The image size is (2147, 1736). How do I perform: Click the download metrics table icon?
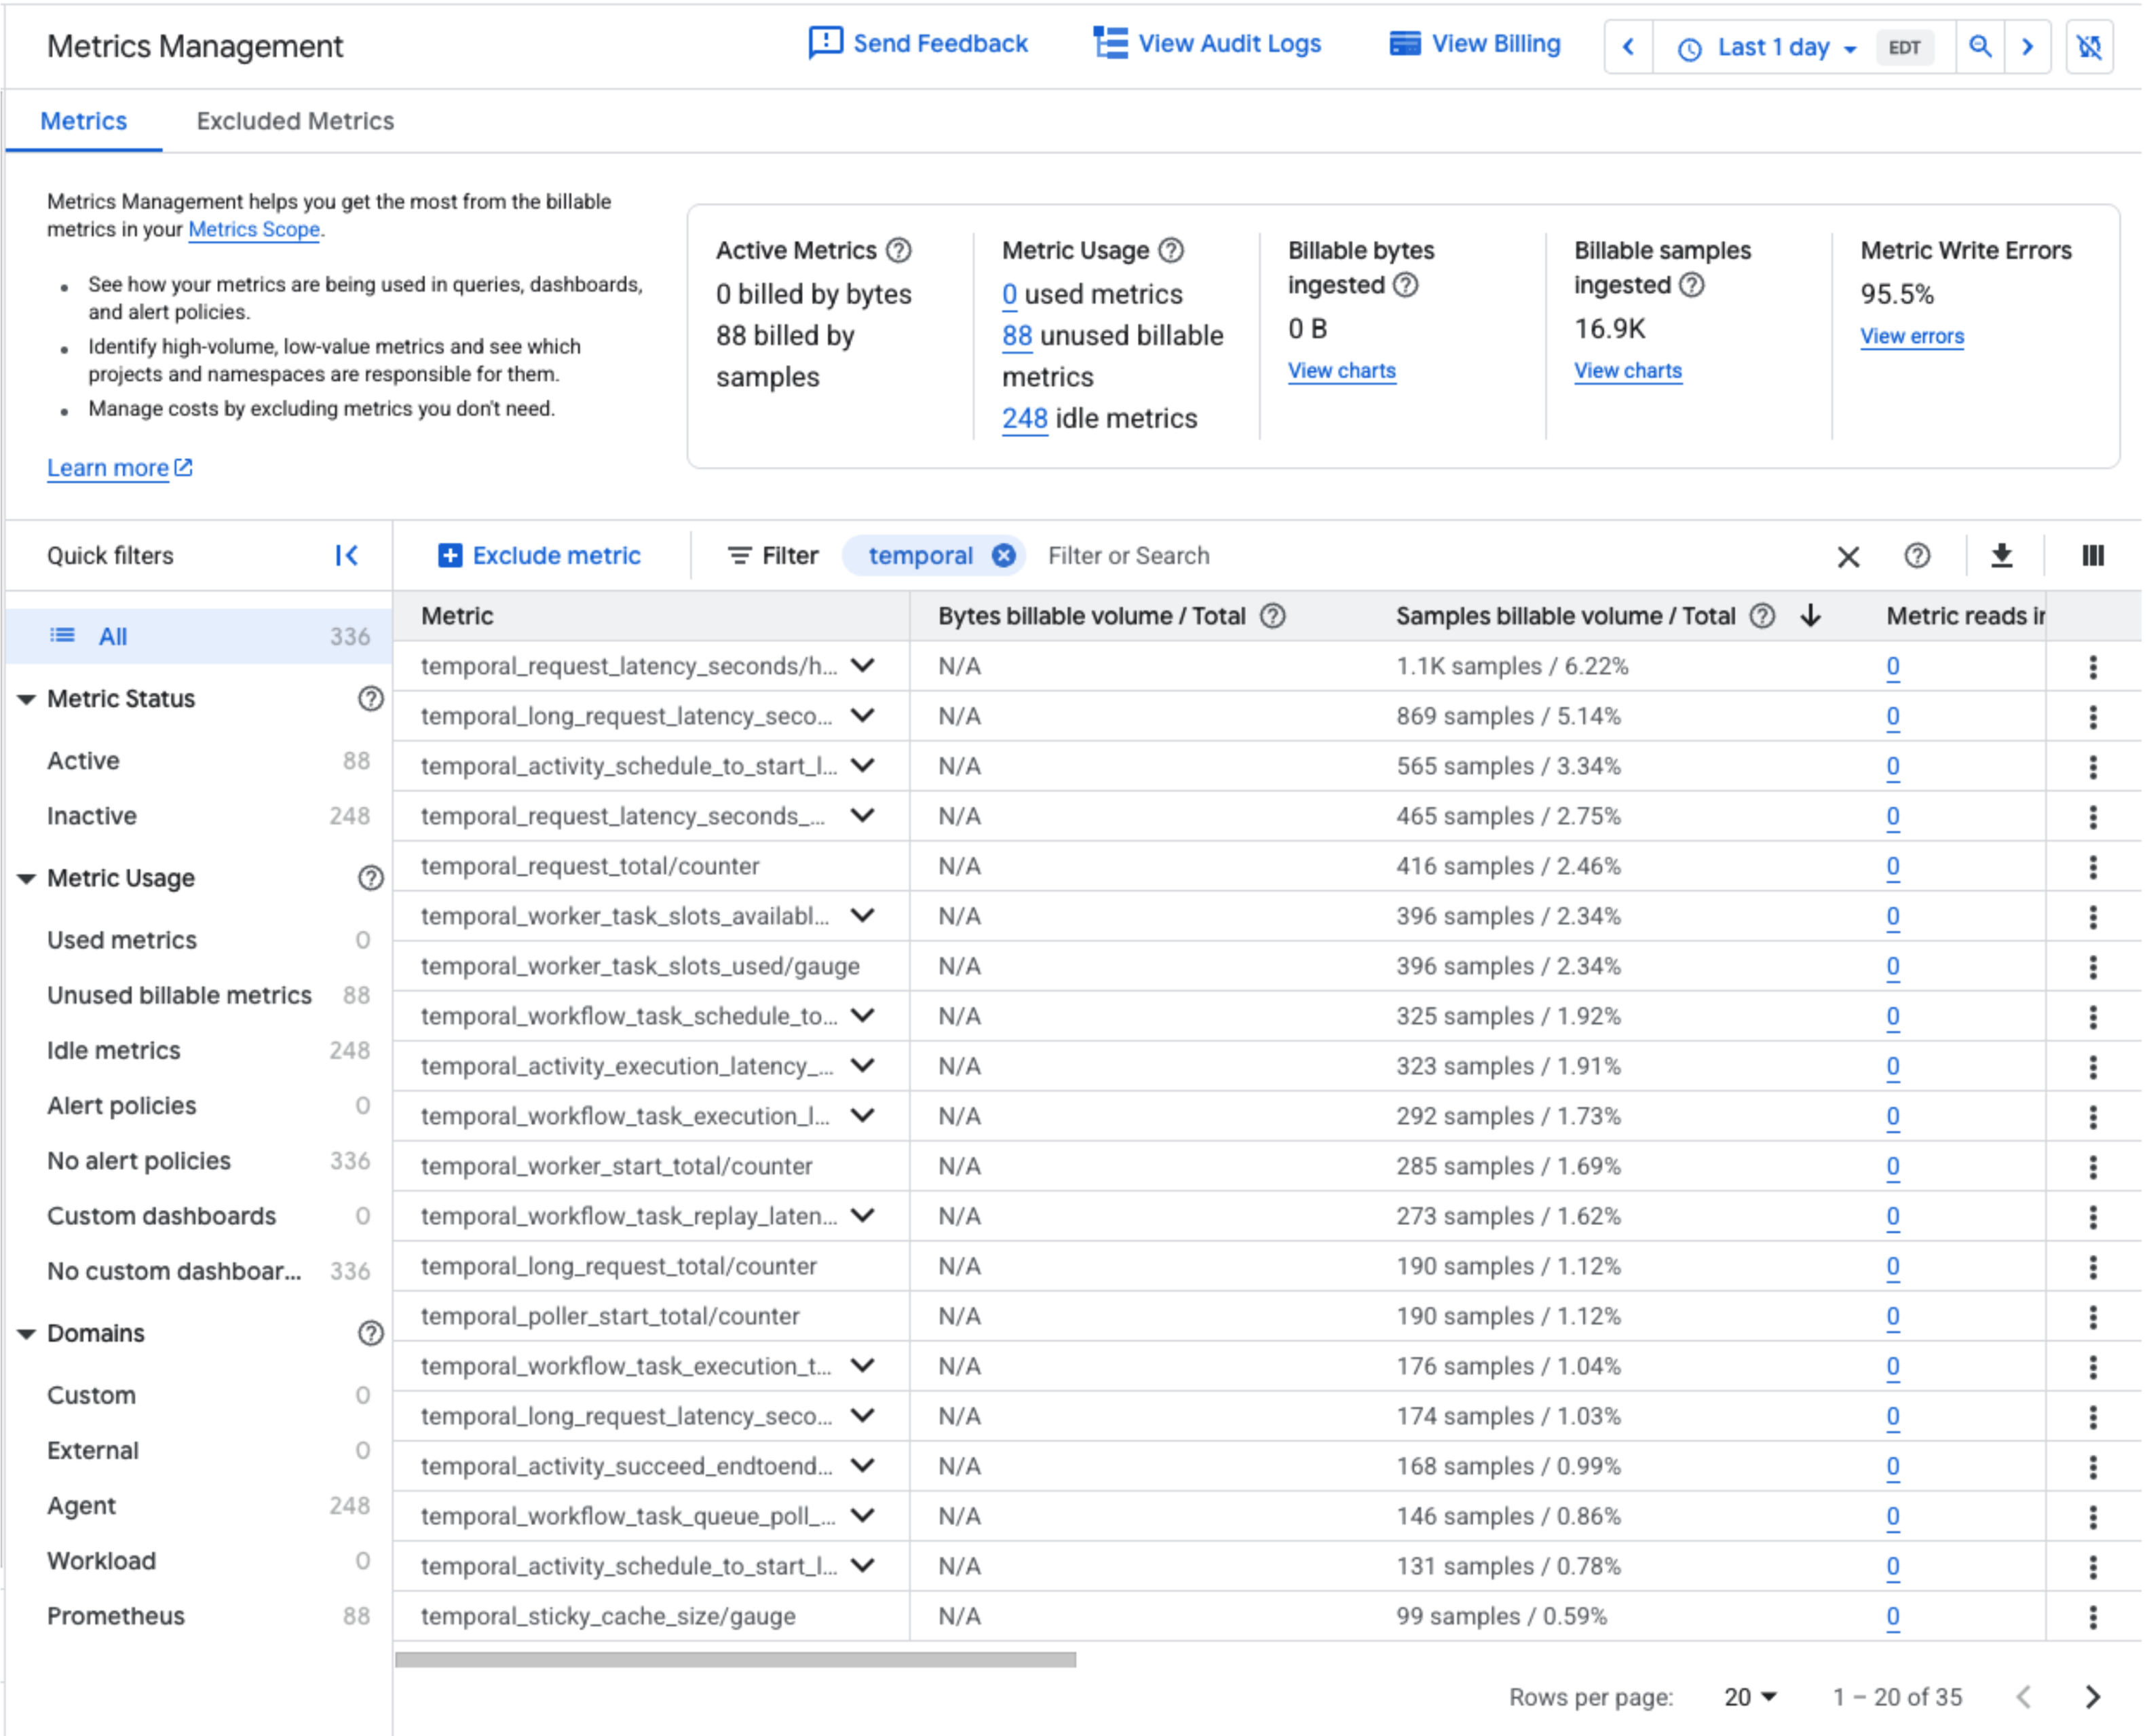point(2001,556)
